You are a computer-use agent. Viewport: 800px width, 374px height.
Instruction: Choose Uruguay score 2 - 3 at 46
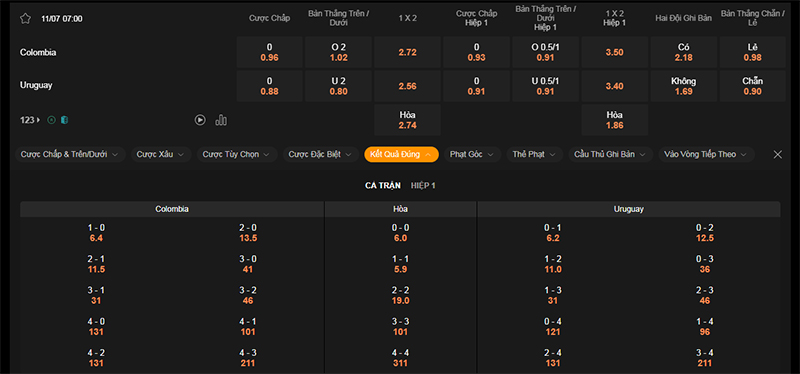[x=705, y=295]
